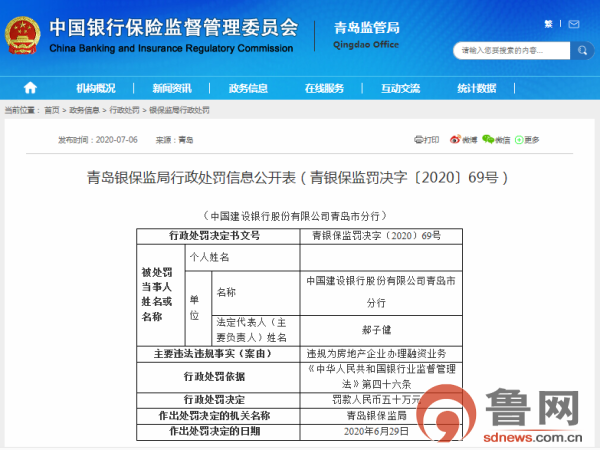Image resolution: width=600 pixels, height=450 pixels.
Task: Click the 青岛监管局 office title
Action: (366, 28)
